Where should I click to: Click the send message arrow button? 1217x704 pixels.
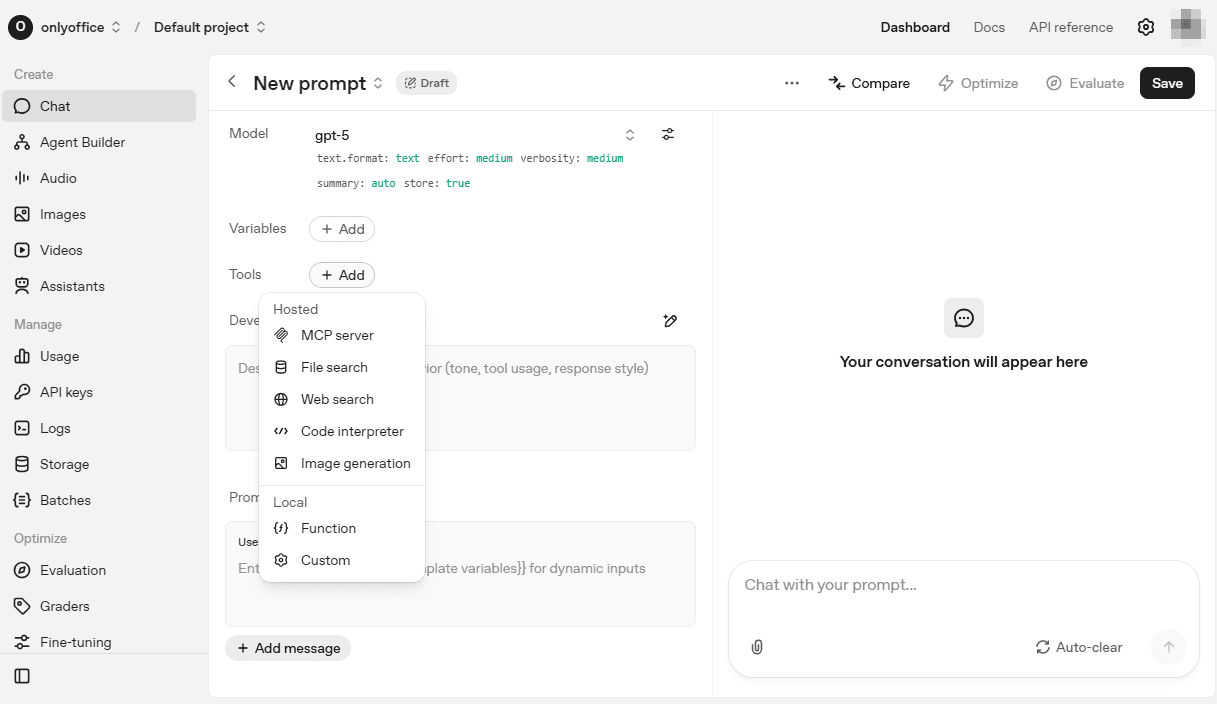[x=1168, y=647]
